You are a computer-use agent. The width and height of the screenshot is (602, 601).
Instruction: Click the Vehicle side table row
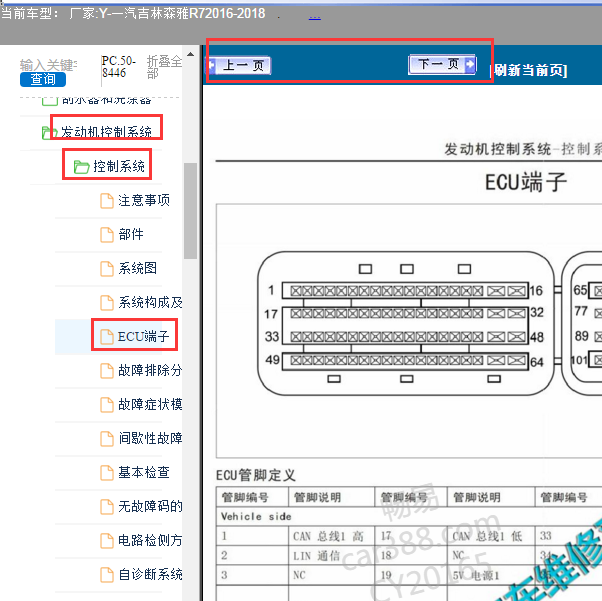(409, 517)
